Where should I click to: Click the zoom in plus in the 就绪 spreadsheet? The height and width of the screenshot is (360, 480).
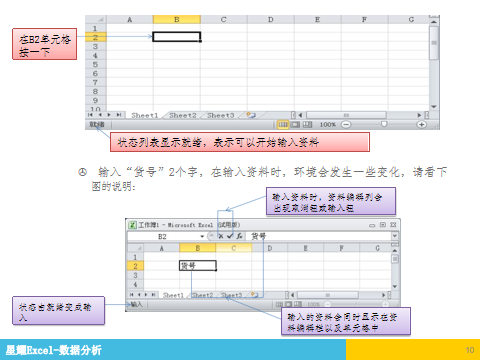(421, 125)
